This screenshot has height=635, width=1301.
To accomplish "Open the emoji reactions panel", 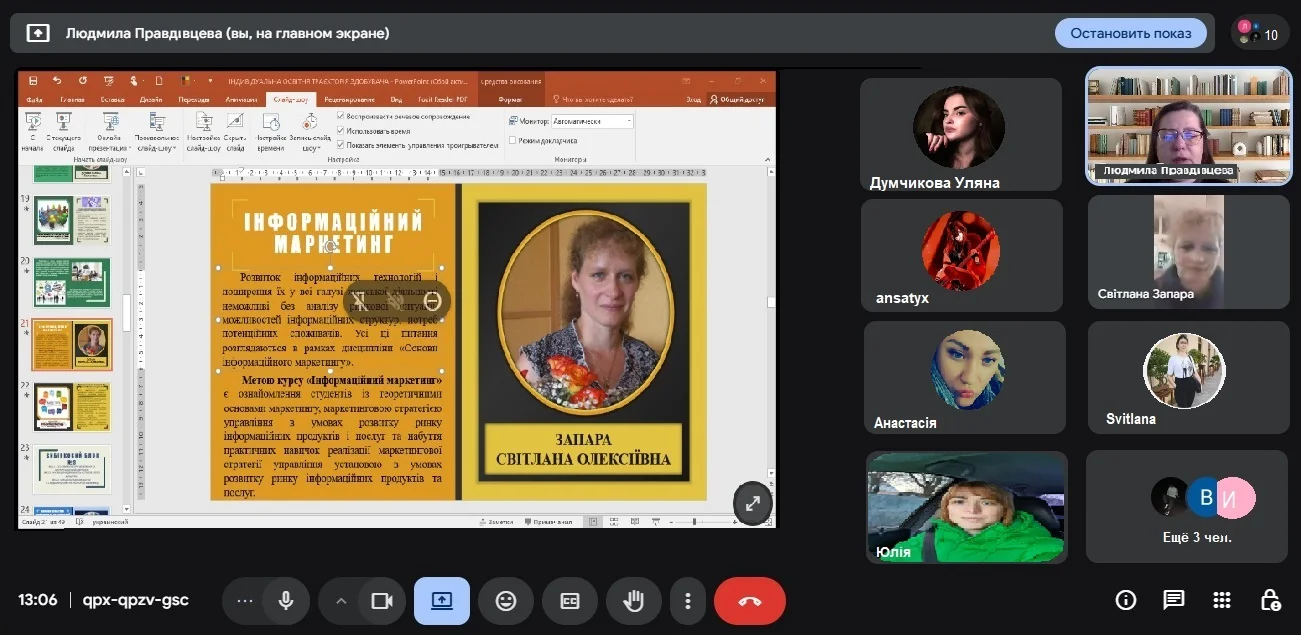I will [506, 601].
